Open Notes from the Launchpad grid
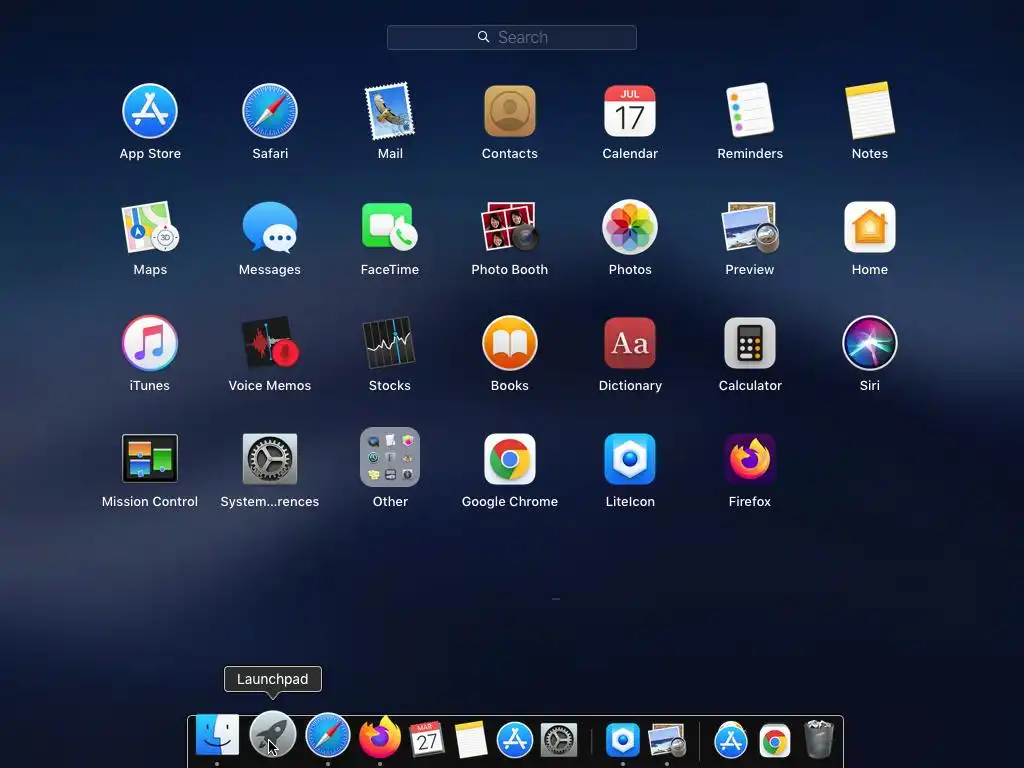This screenshot has width=1024, height=768. coord(870,111)
